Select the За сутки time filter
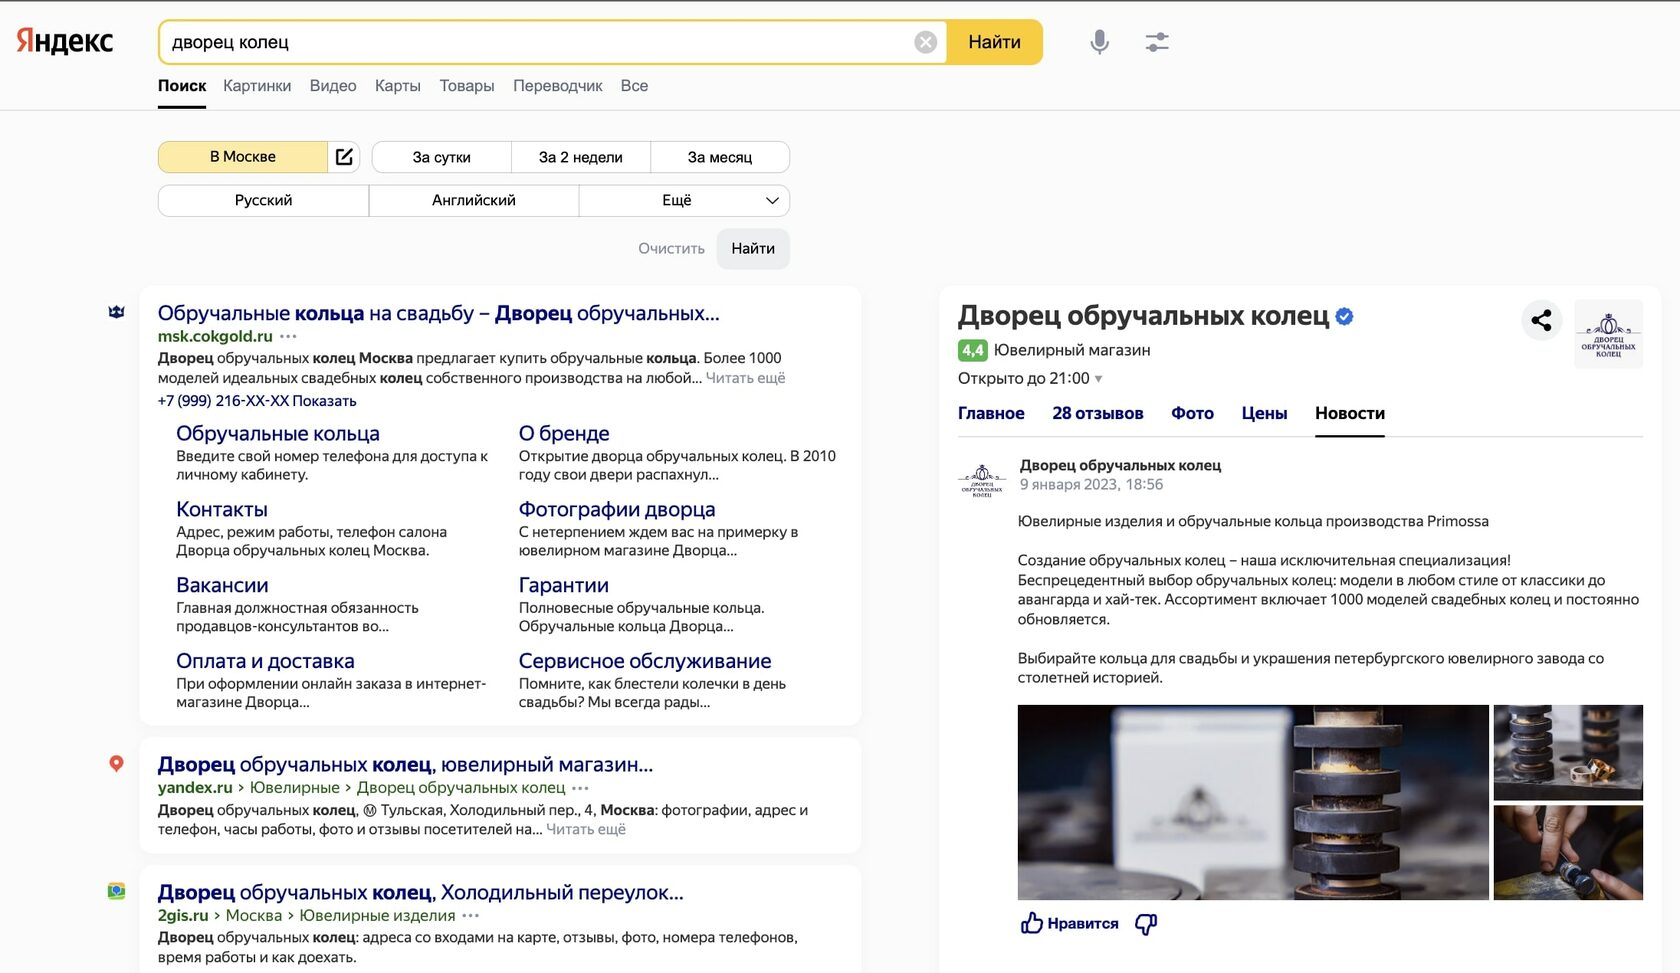This screenshot has height=973, width=1680. [x=441, y=157]
